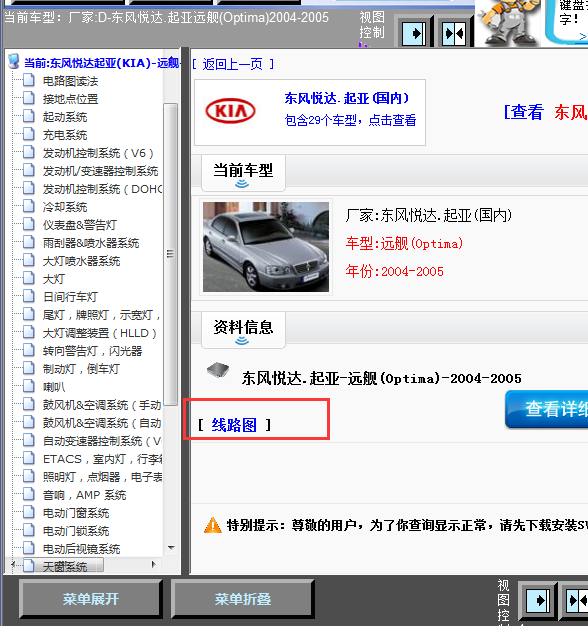
Task: Open 鼓风机&空调系统（手动）entry
Action: click(x=102, y=405)
